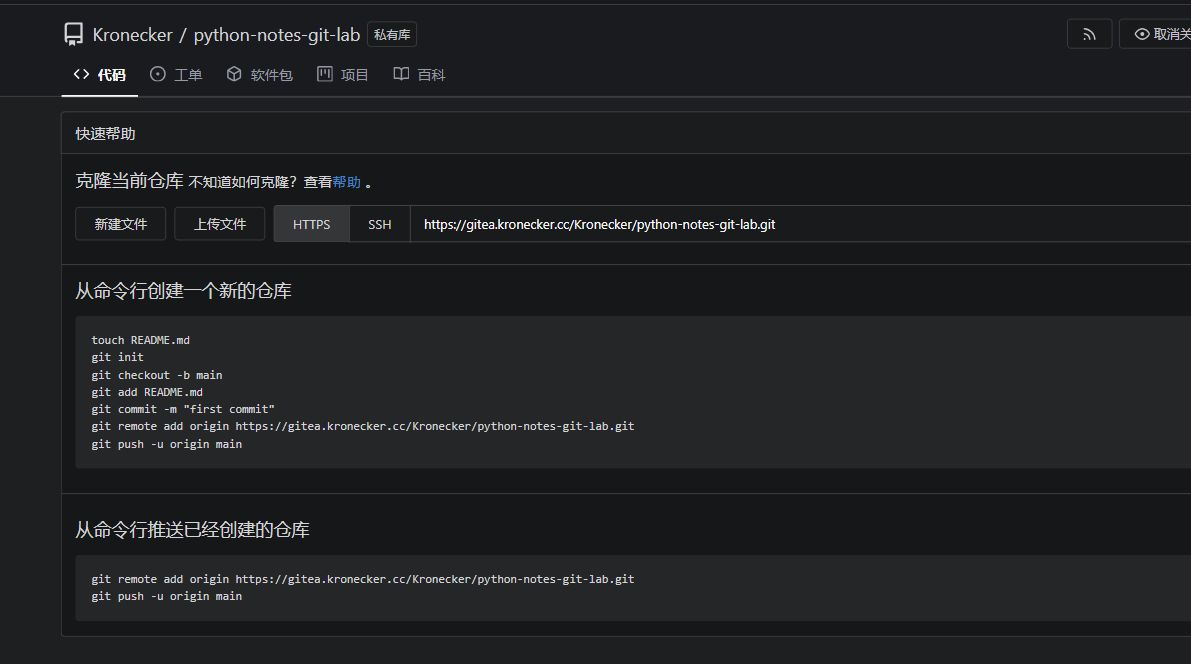Click the 克隆当前仓库 heading
The image size is (1191, 664).
click(129, 181)
